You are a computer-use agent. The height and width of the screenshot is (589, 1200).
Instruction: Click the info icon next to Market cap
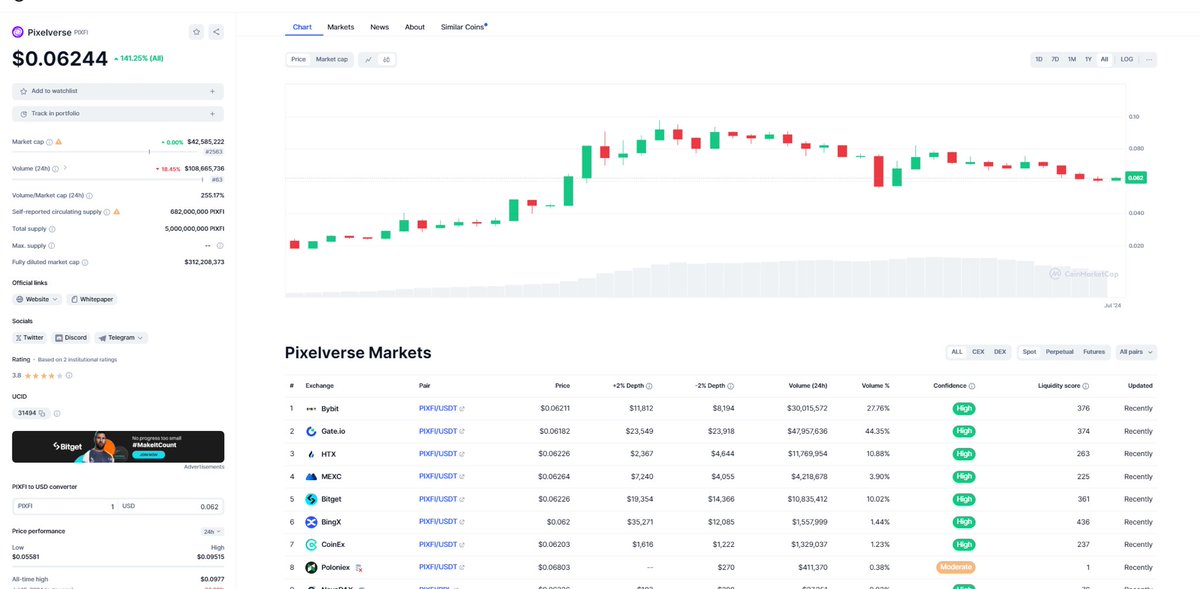pos(49,142)
